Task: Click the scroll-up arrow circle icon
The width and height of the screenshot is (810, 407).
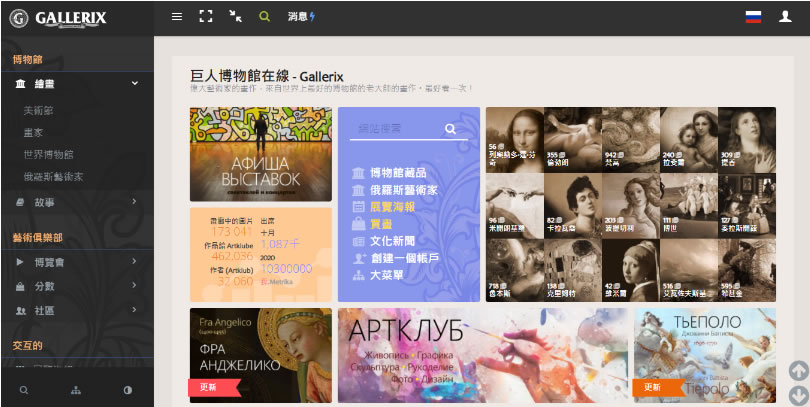Action: tap(798, 370)
